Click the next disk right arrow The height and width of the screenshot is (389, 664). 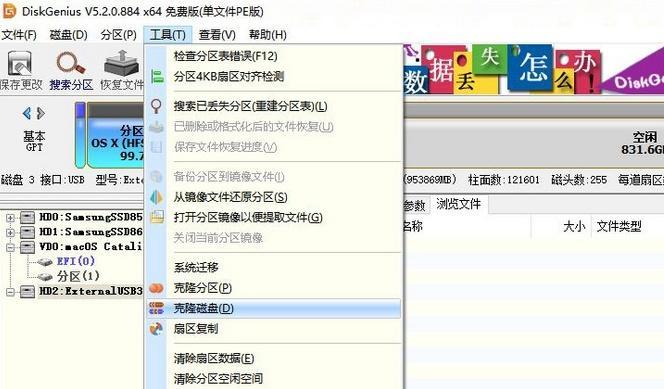41,113
